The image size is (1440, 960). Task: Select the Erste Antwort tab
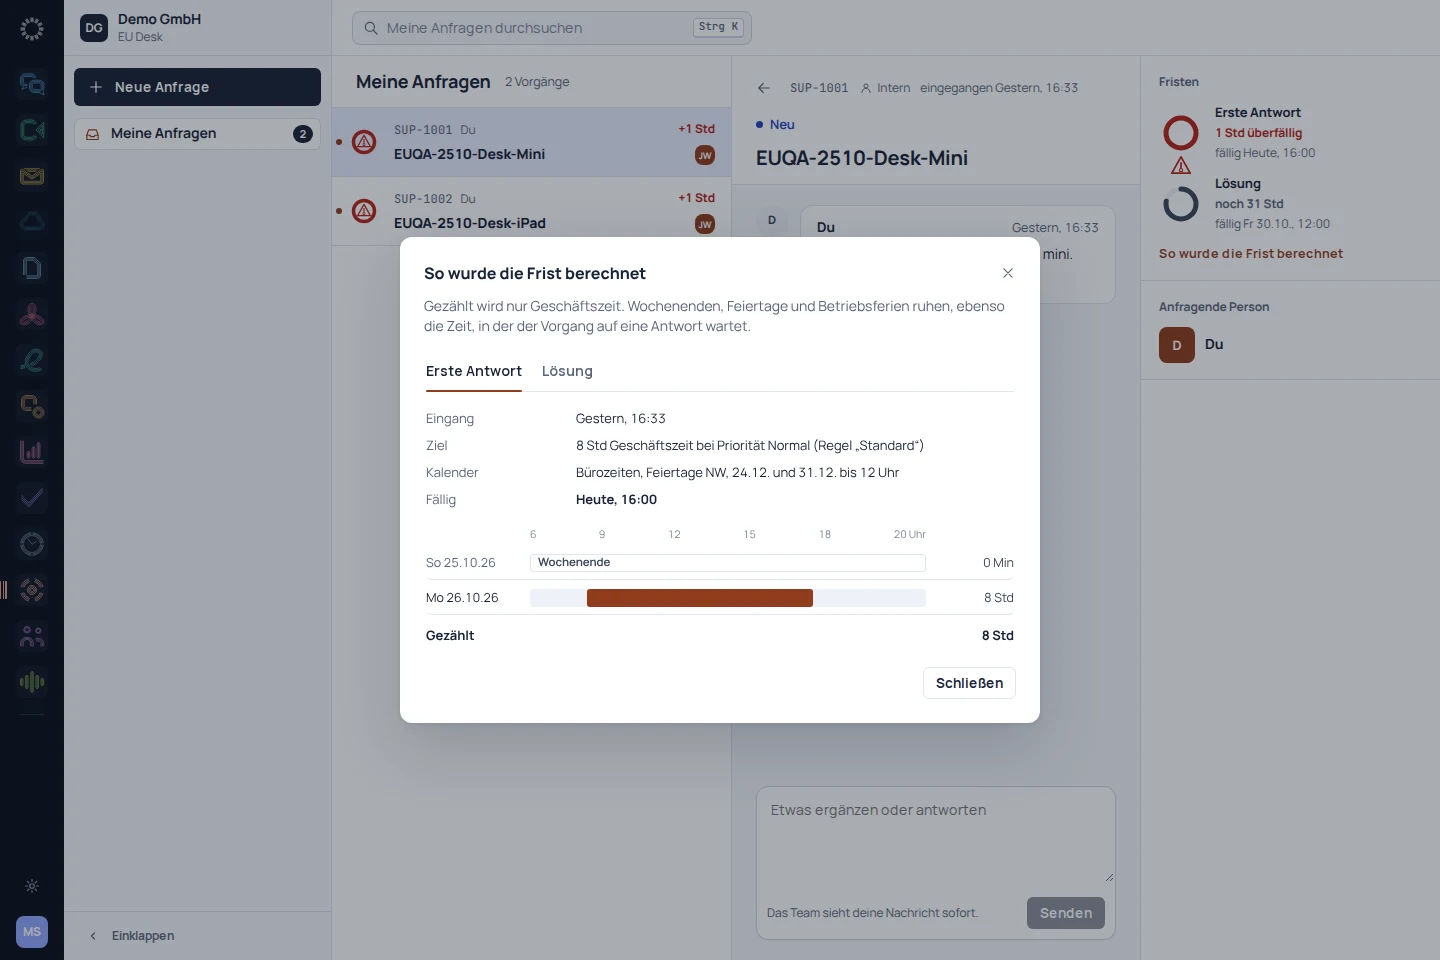[x=474, y=371]
